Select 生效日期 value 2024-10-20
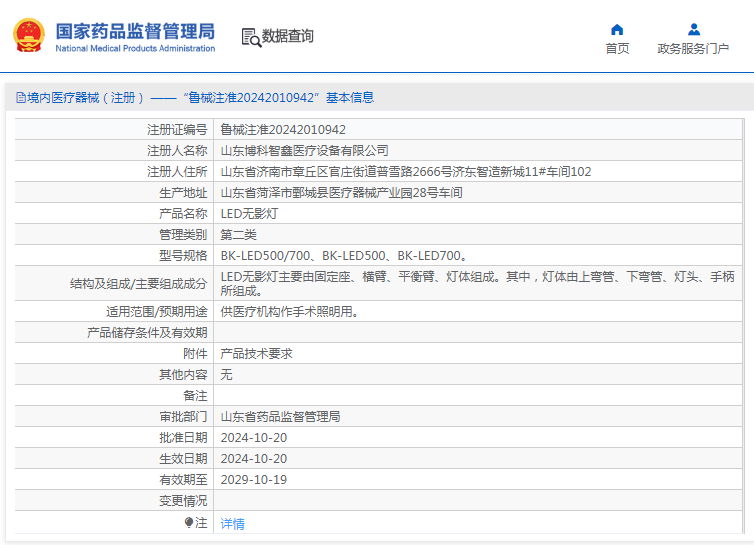Viewport: 754px width, 545px height. click(x=253, y=458)
